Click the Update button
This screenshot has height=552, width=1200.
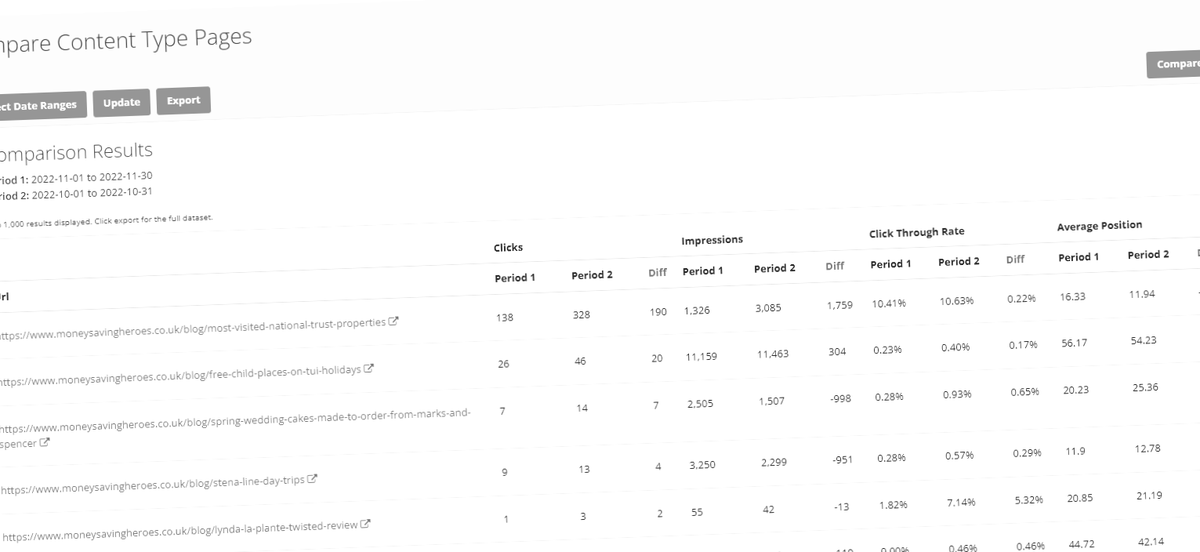(x=121, y=103)
